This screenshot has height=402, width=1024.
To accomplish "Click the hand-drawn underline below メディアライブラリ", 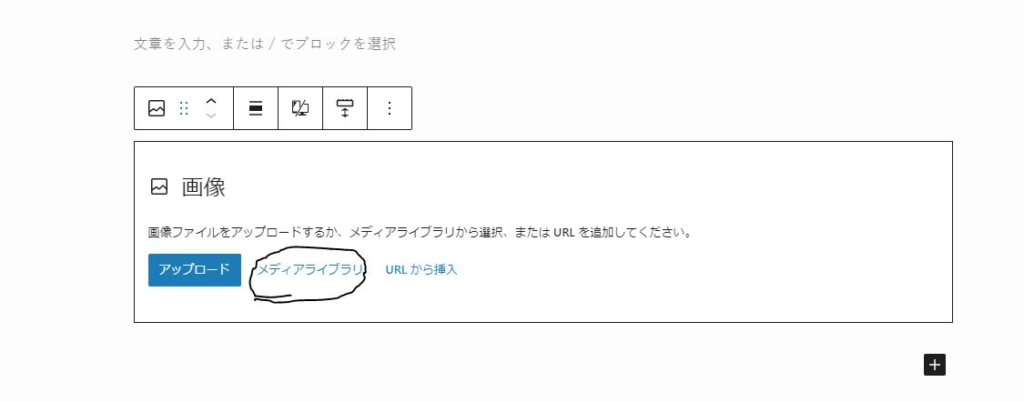I will [272, 298].
